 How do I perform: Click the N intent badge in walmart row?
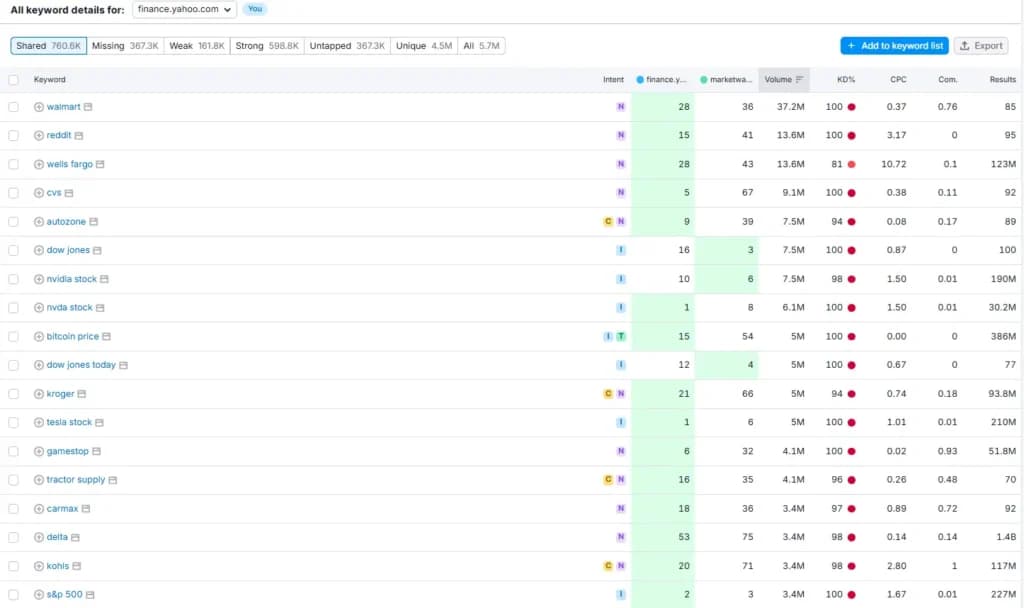coord(620,106)
